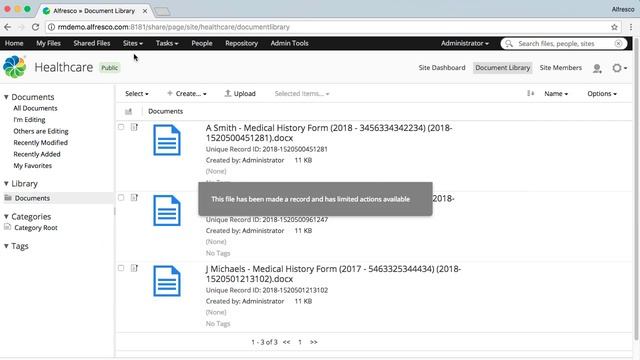Open the second document's thumbnail

(167, 211)
